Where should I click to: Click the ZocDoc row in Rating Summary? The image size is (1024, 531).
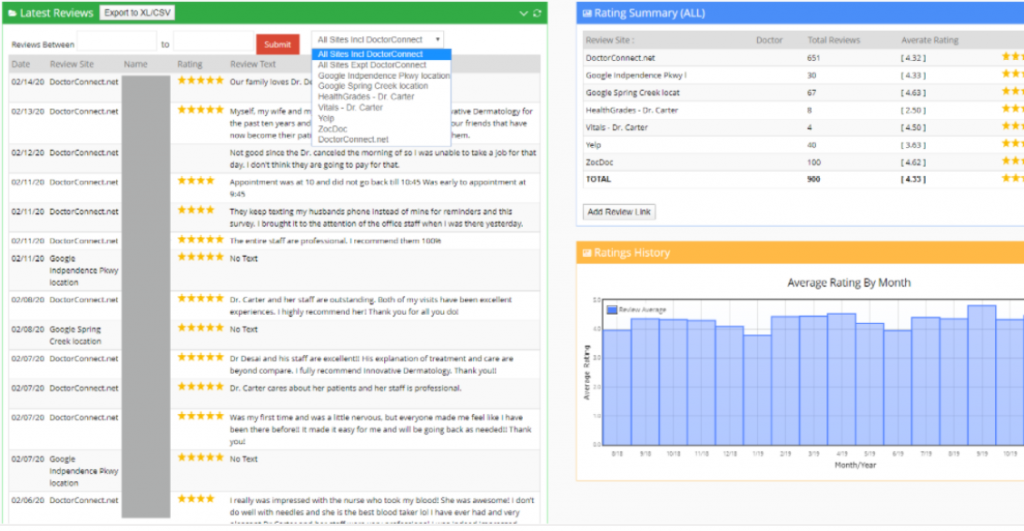[803, 162]
